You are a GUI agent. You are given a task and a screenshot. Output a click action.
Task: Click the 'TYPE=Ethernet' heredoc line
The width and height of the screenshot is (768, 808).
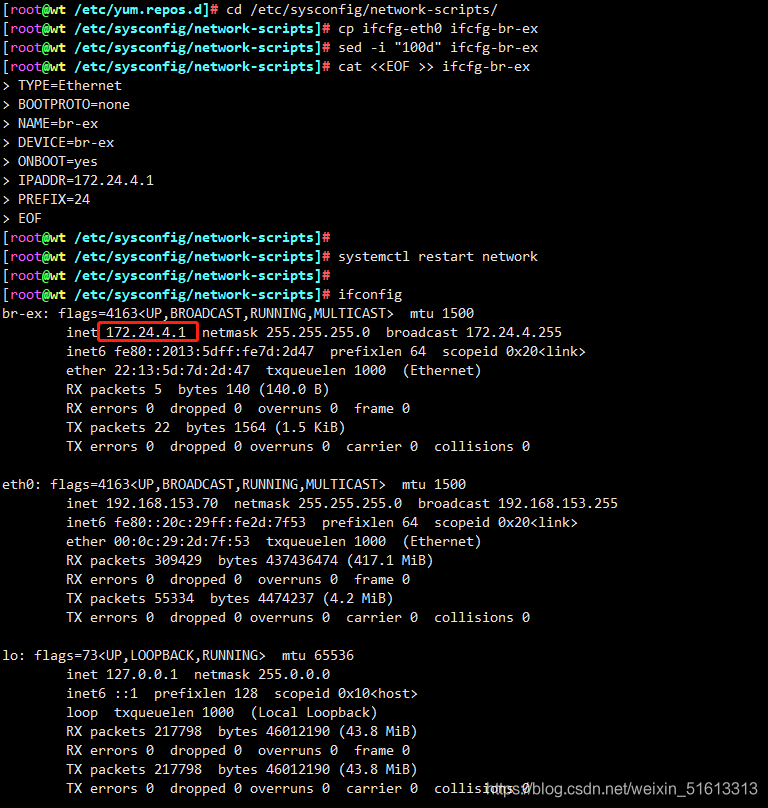(x=70, y=86)
